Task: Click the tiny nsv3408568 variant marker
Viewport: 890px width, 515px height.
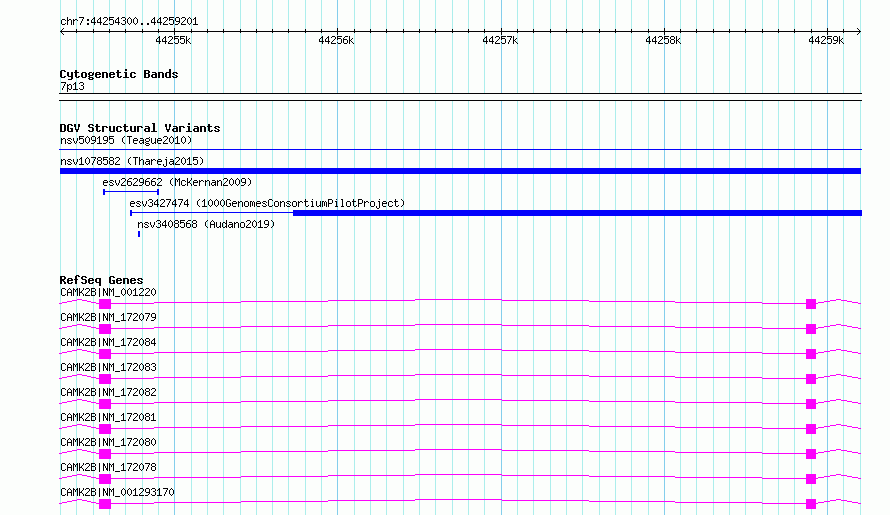Action: point(139,234)
